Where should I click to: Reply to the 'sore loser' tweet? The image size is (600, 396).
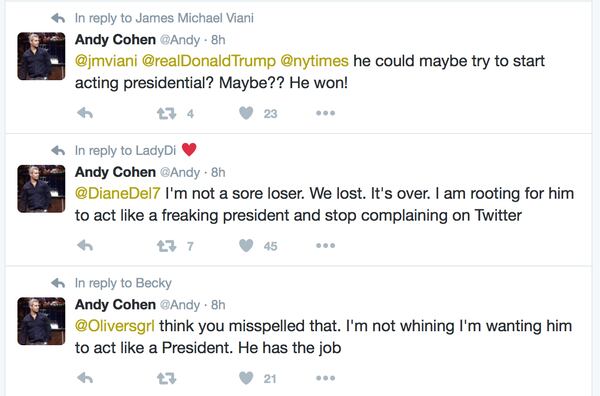click(x=85, y=246)
